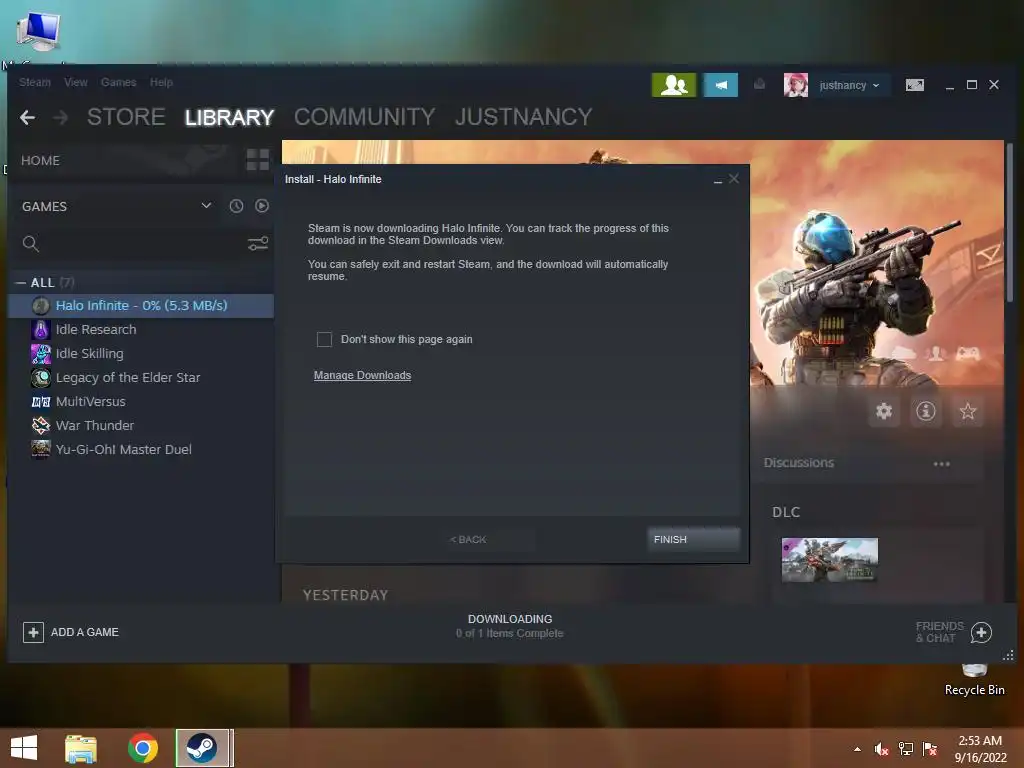Show hidden system tray icons
This screenshot has height=768, width=1024.
point(857,749)
